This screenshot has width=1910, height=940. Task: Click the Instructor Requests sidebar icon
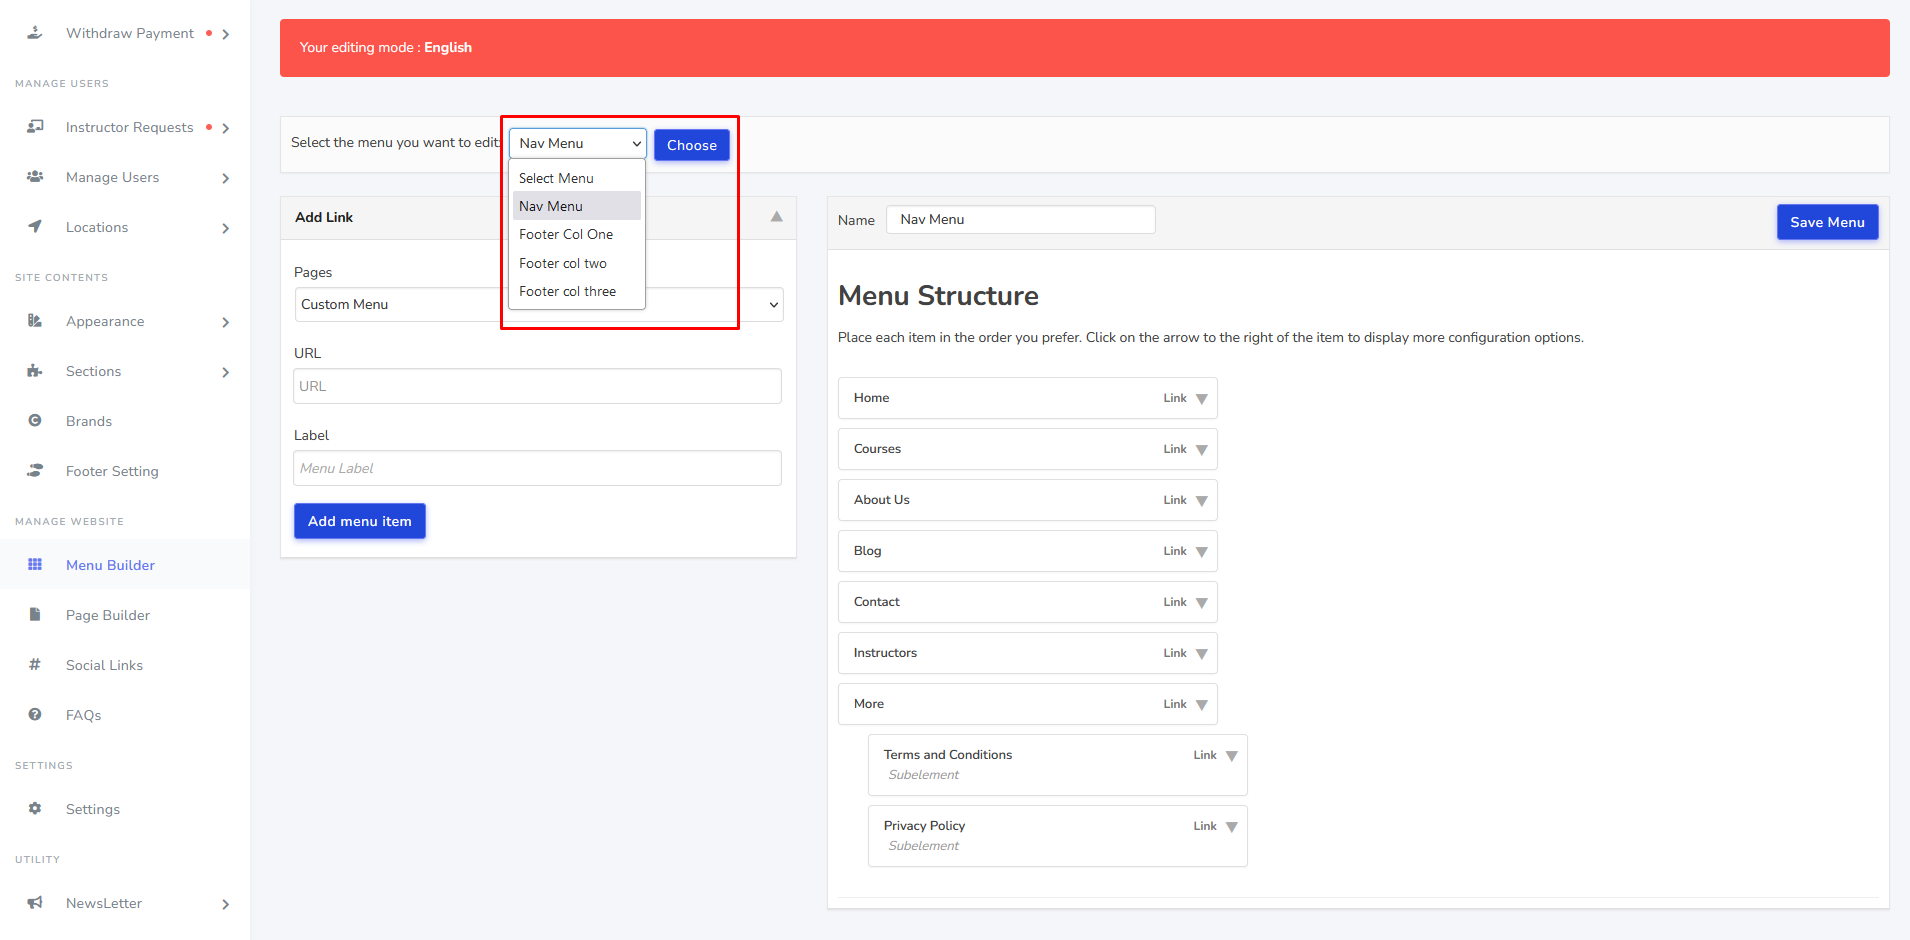coord(35,127)
